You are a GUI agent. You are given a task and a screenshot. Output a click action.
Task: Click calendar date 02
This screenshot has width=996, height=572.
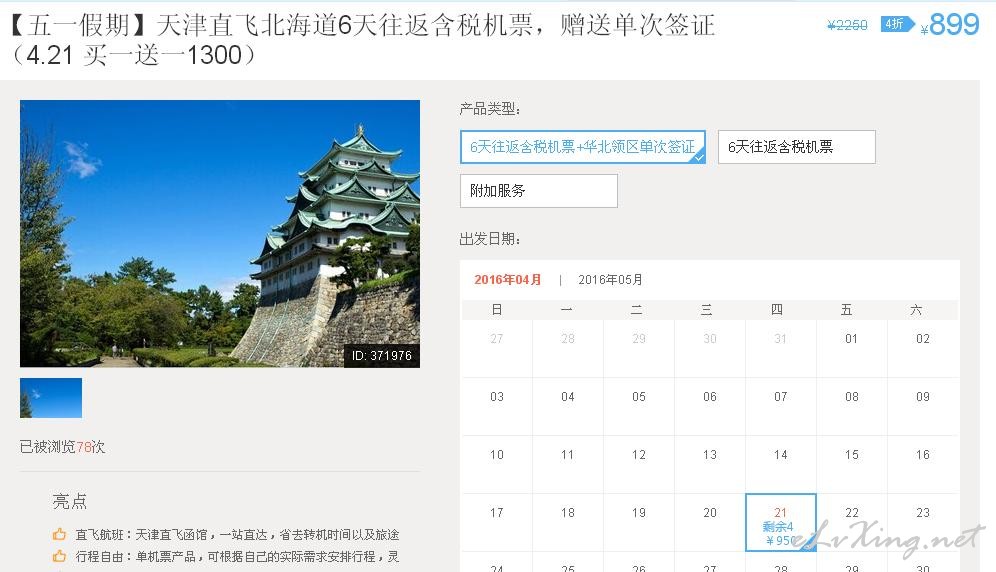[922, 339]
